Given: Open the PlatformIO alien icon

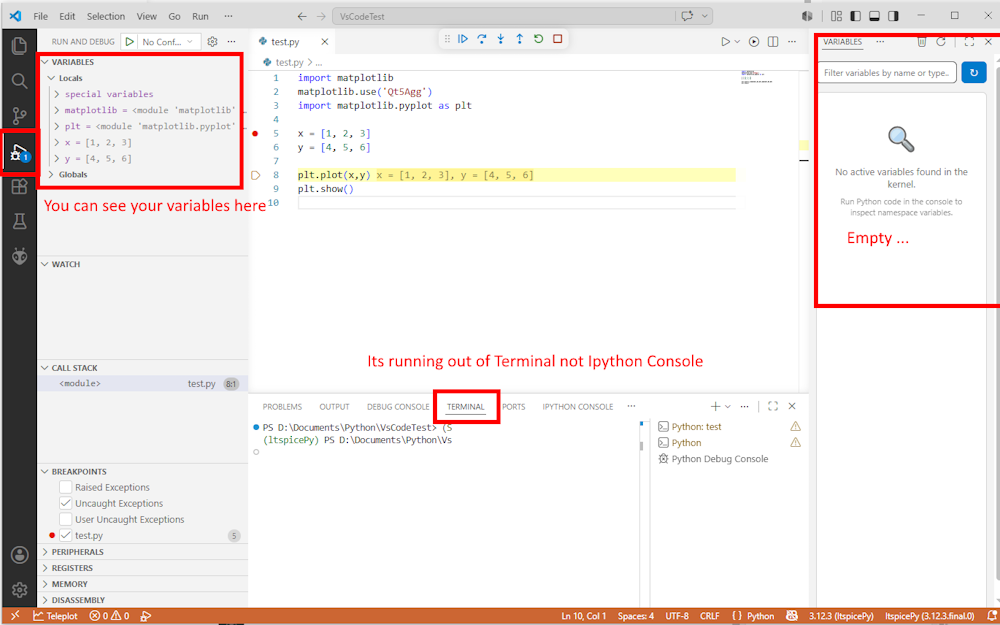Looking at the screenshot, I should pyautogui.click(x=19, y=256).
